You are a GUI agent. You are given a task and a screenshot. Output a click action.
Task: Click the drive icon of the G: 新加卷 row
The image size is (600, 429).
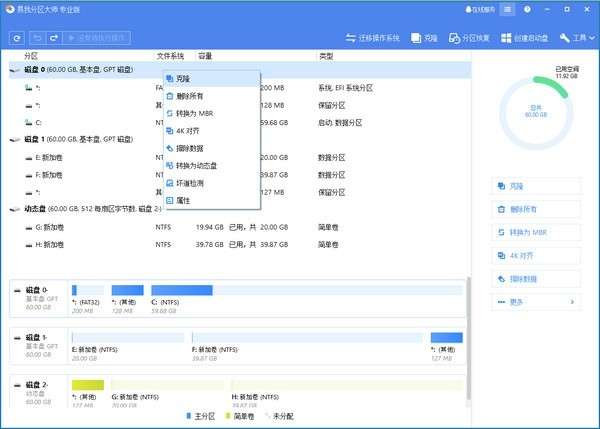click(29, 228)
